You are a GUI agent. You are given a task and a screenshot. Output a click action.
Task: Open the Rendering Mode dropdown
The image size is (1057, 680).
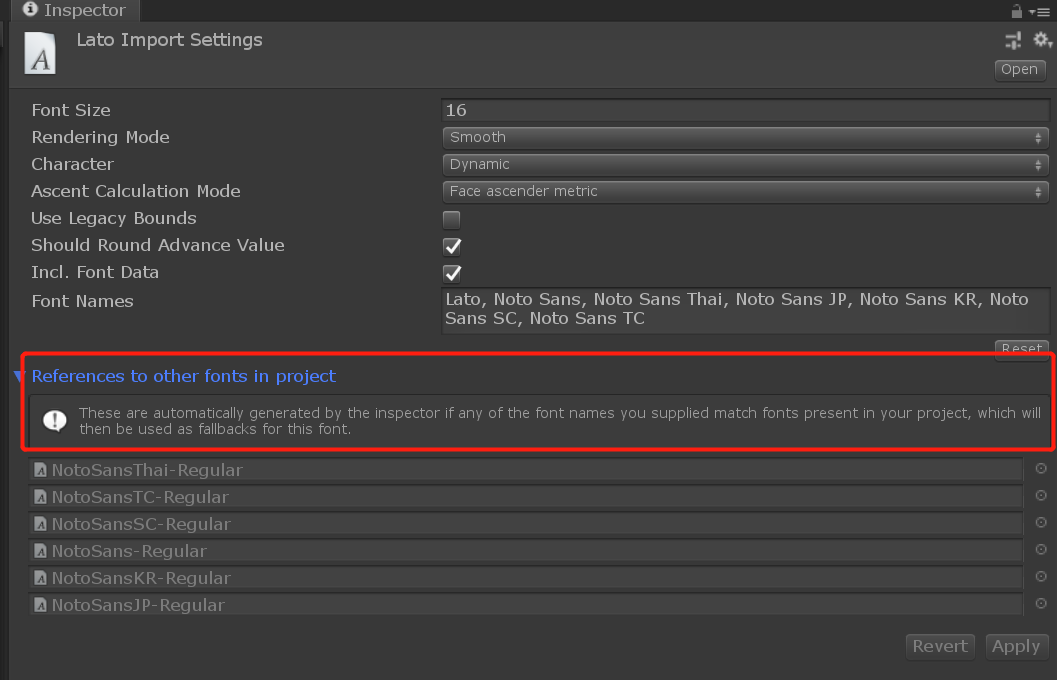click(745, 137)
